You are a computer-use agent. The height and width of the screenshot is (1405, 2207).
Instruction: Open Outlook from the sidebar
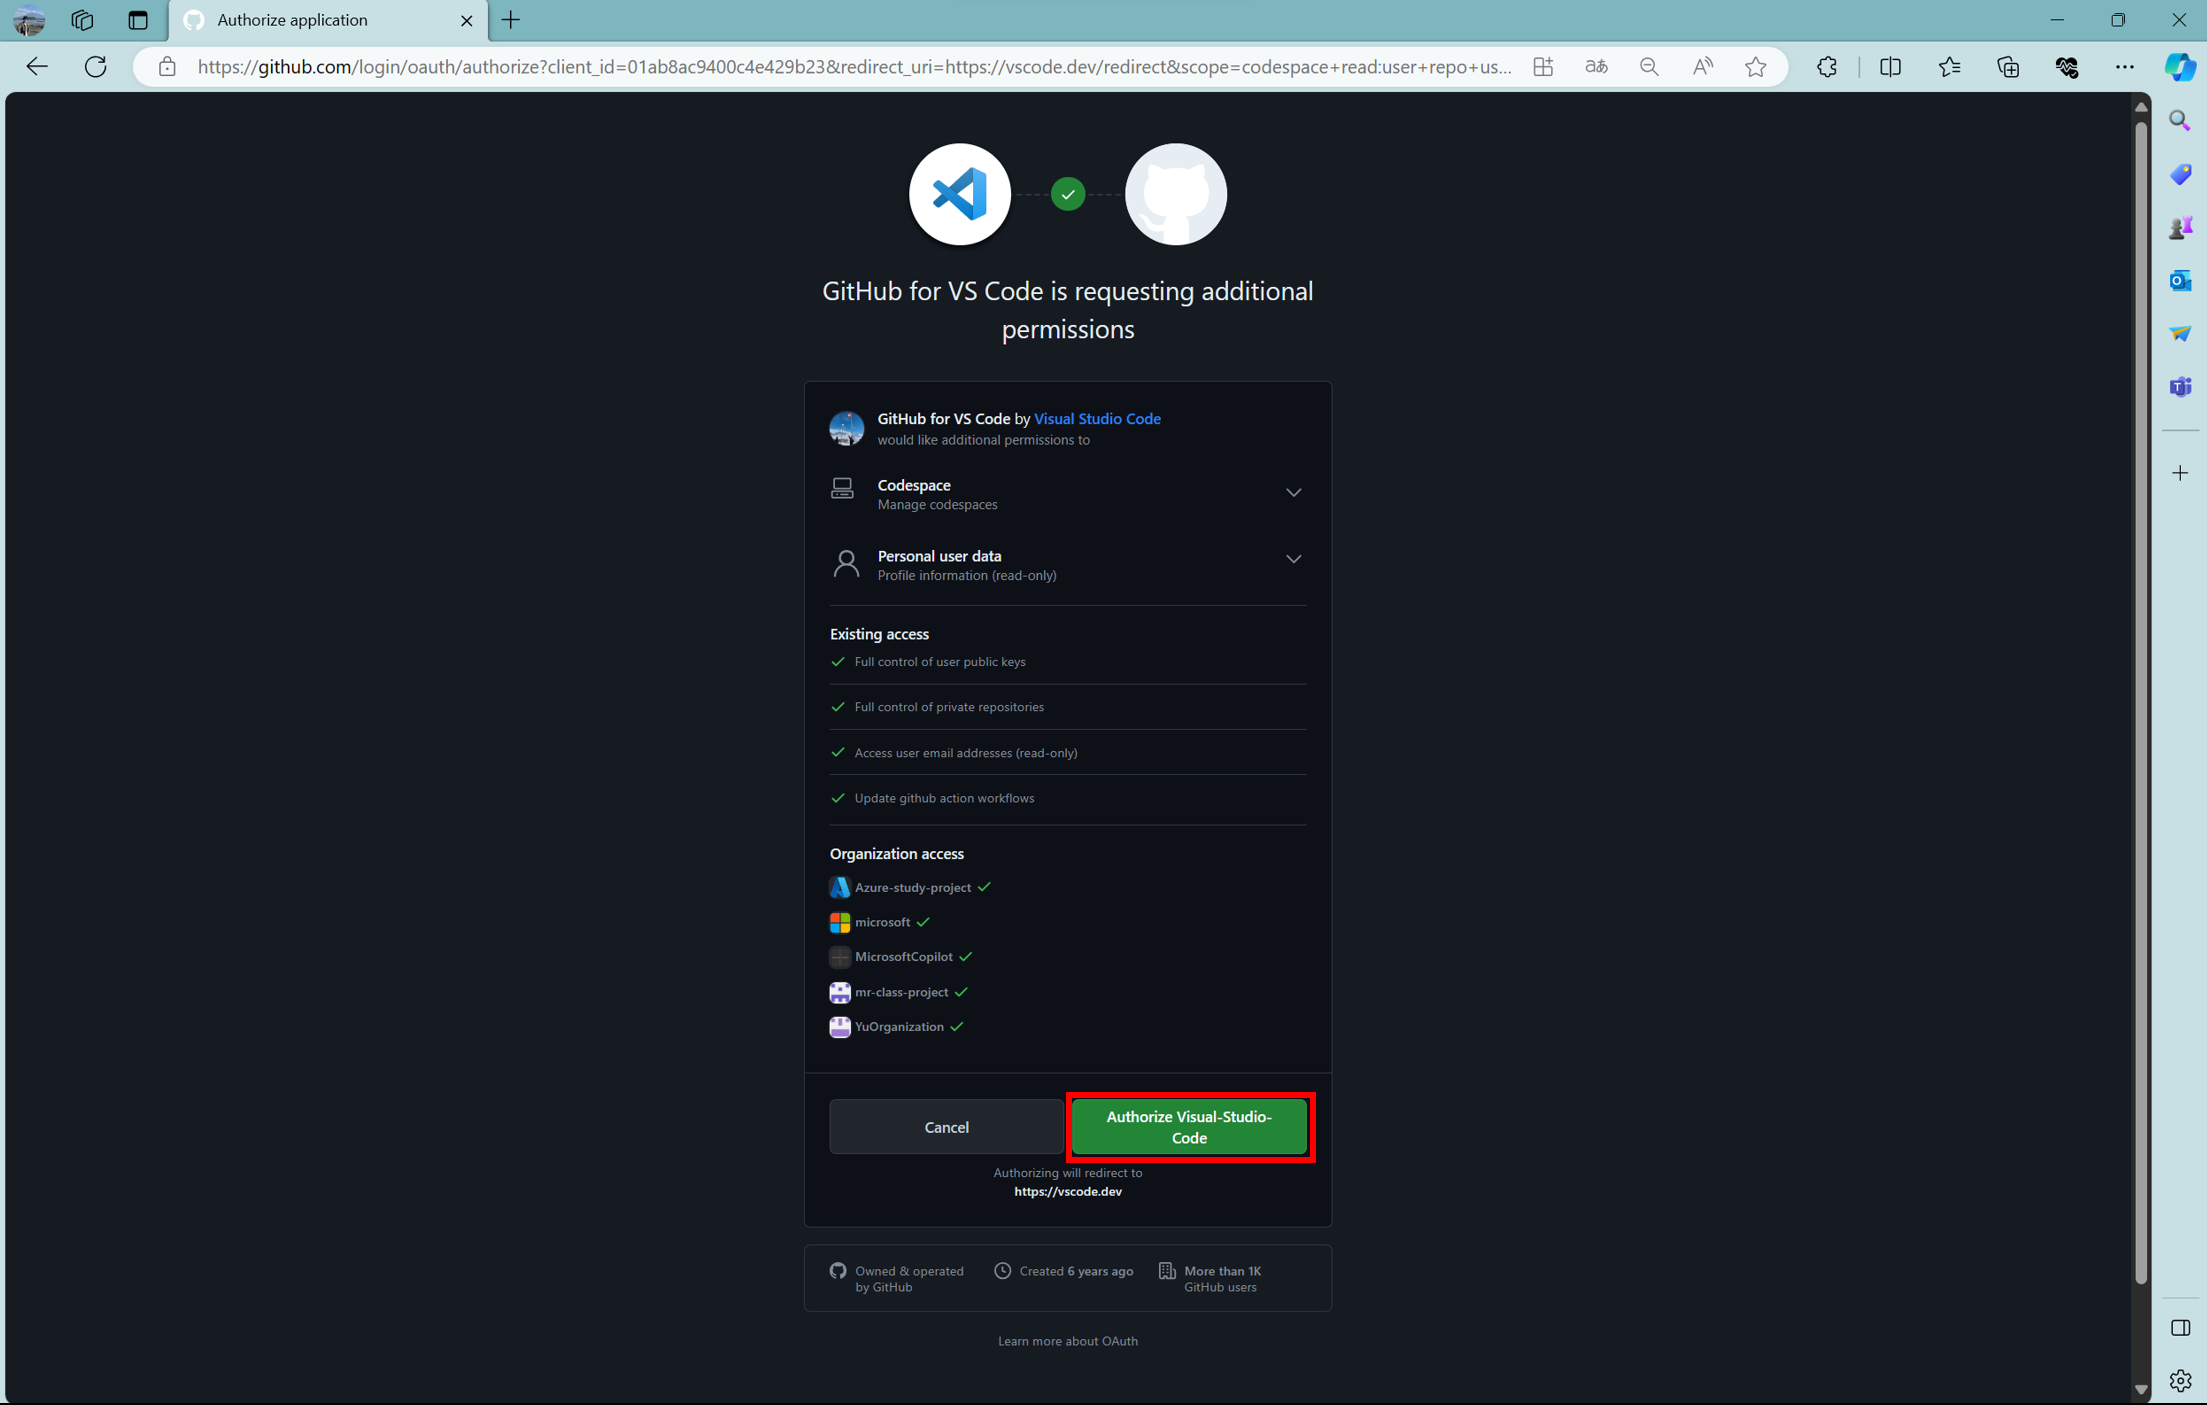[x=2181, y=281]
